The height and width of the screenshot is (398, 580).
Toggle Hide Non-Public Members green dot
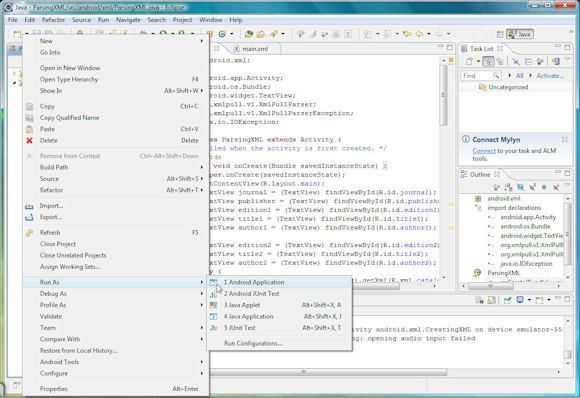pos(544,188)
